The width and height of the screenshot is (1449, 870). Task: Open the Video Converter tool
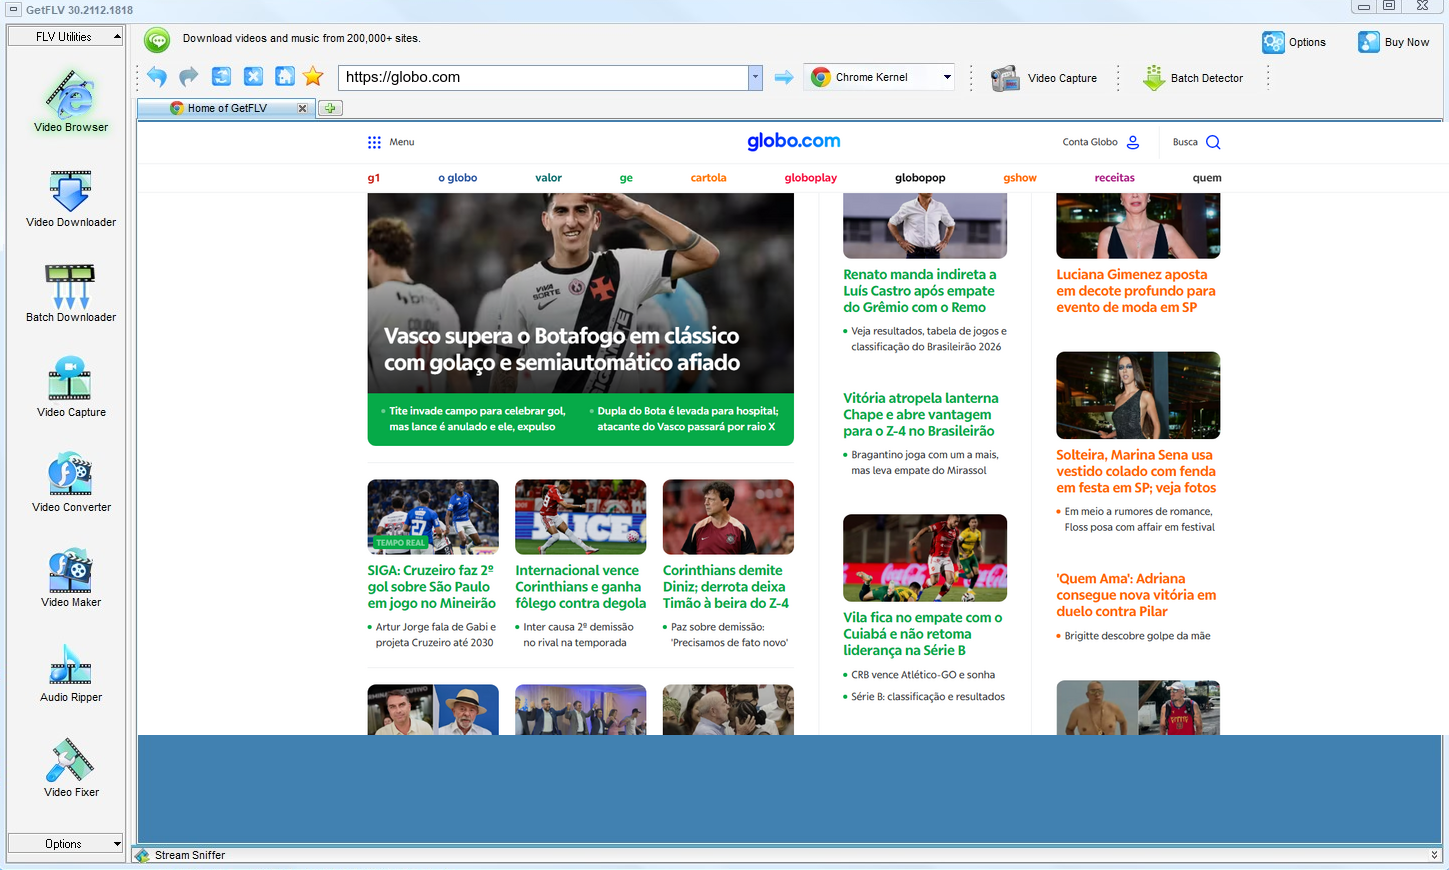(70, 483)
